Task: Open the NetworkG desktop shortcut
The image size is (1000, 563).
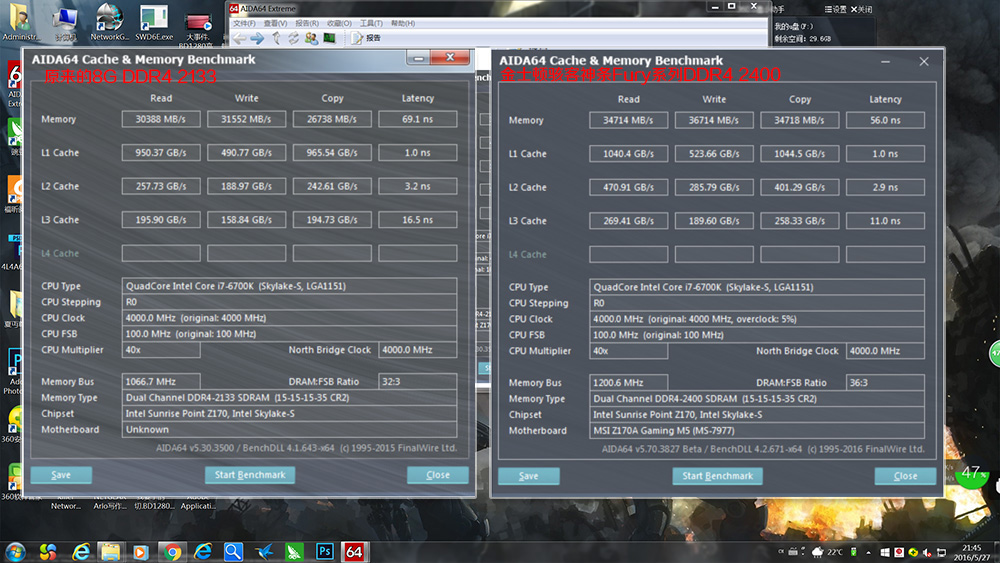Action: point(109,21)
